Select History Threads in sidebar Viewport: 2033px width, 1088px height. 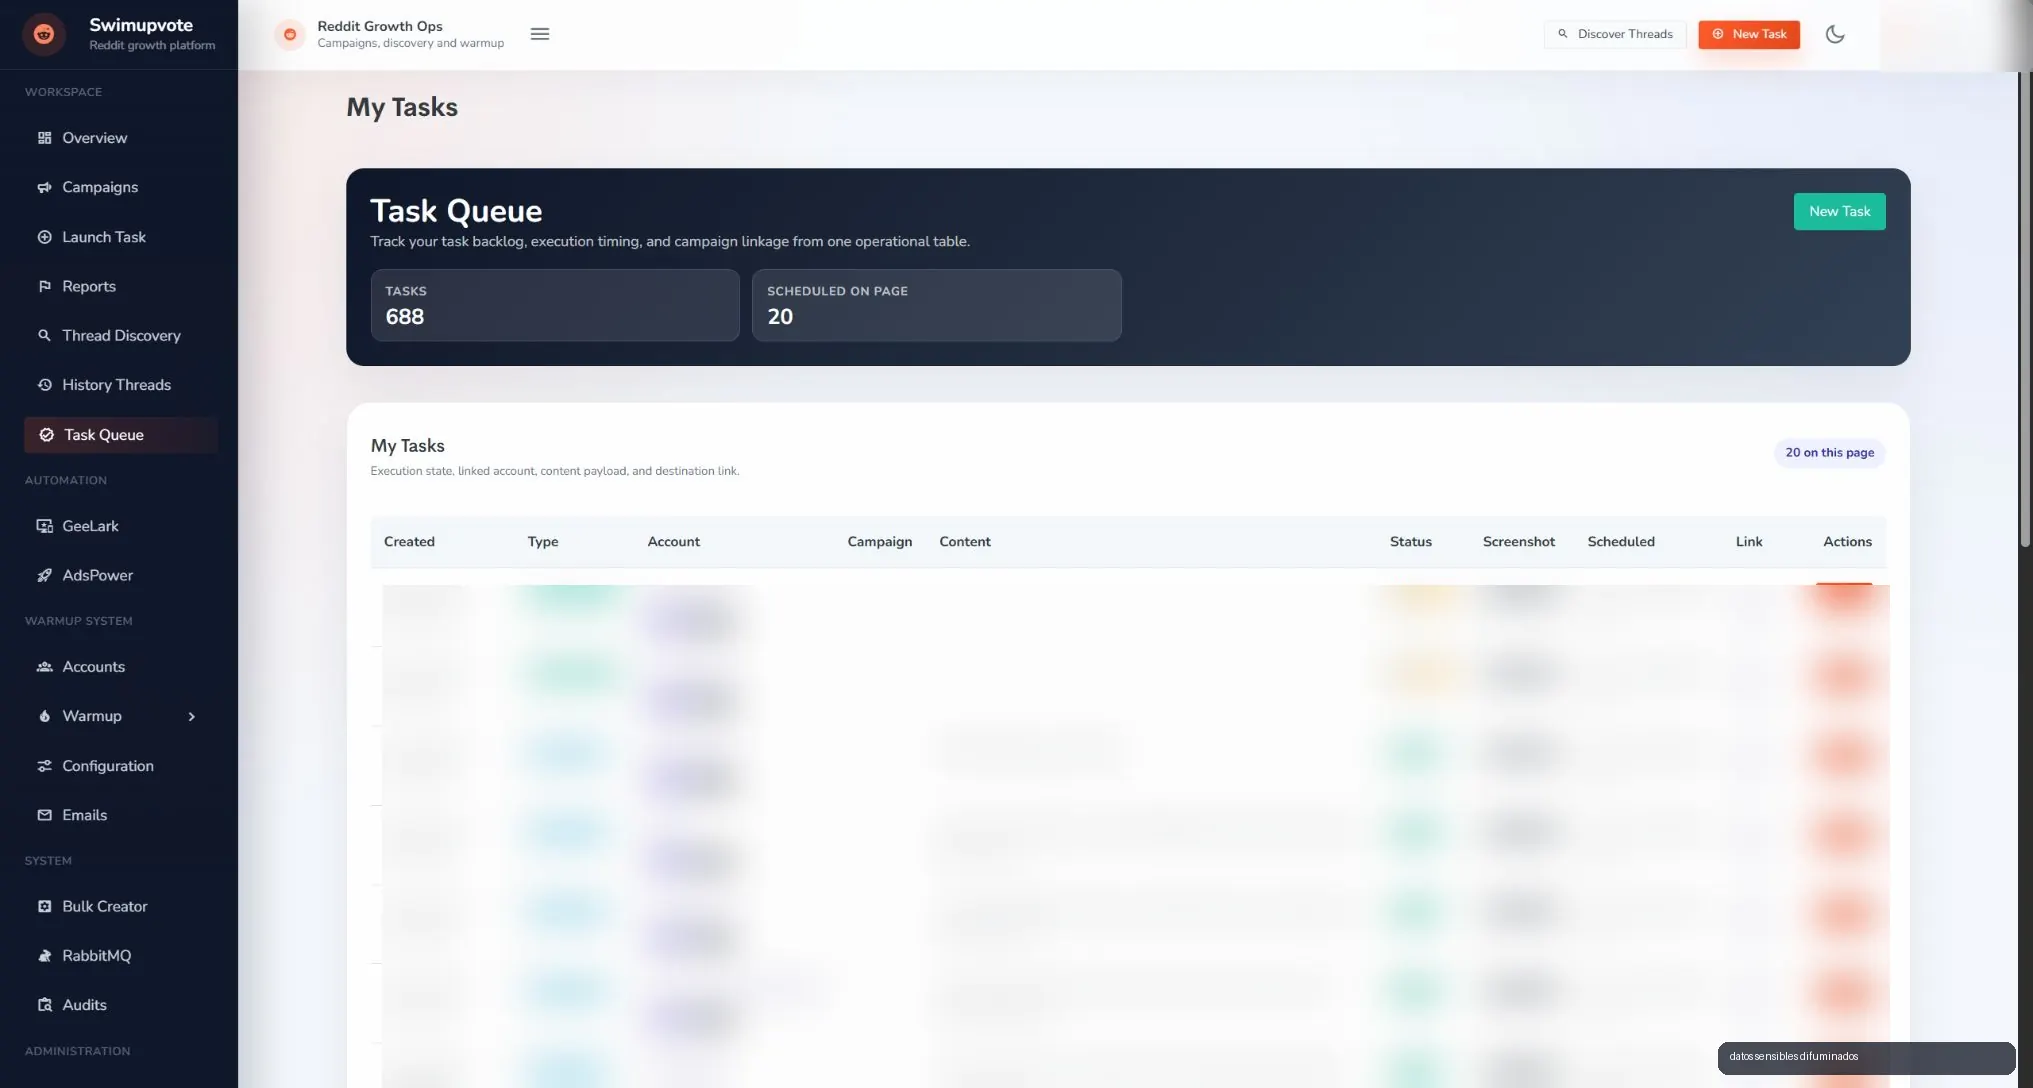121,385
